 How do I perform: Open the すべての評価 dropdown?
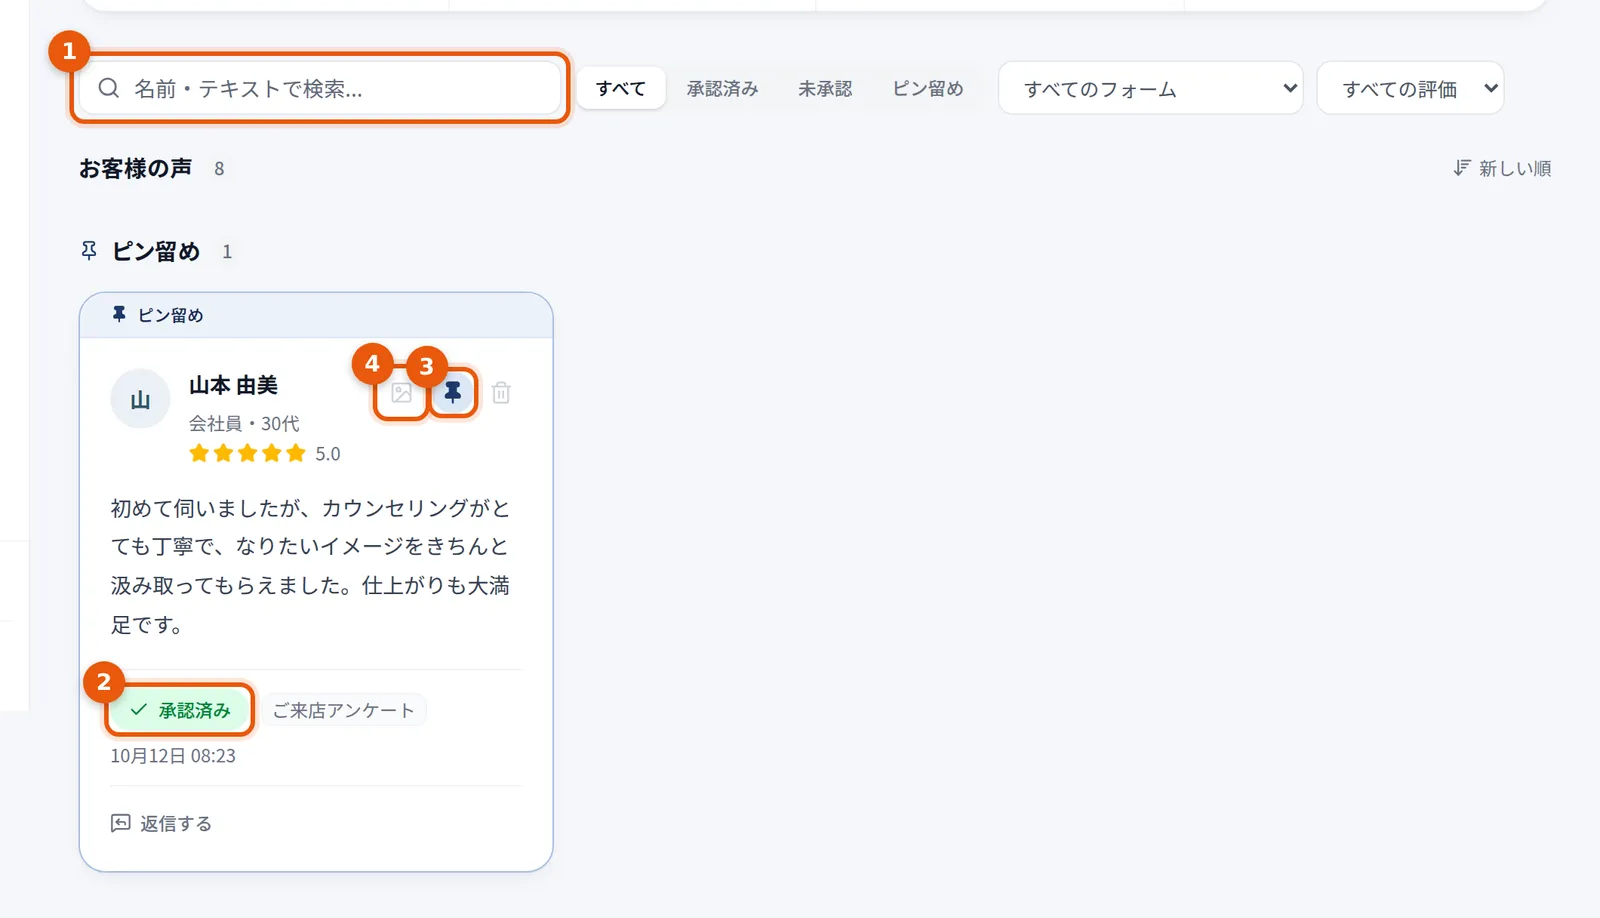[1410, 89]
